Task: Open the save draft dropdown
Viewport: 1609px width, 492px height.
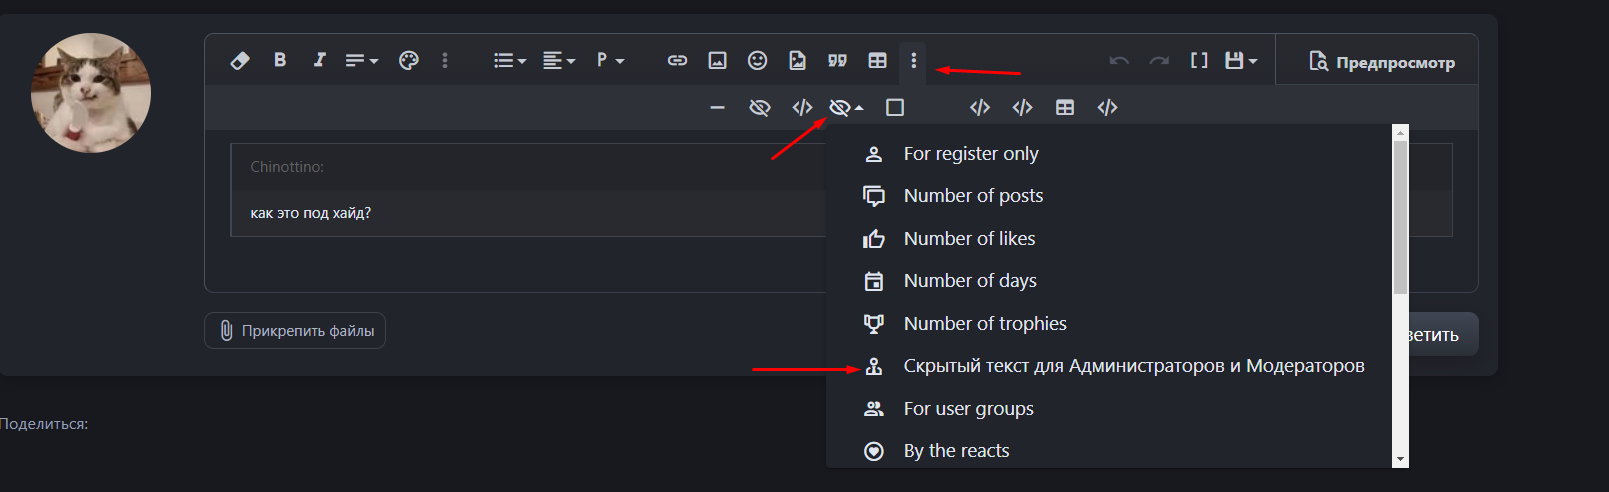Action: [x=1240, y=61]
